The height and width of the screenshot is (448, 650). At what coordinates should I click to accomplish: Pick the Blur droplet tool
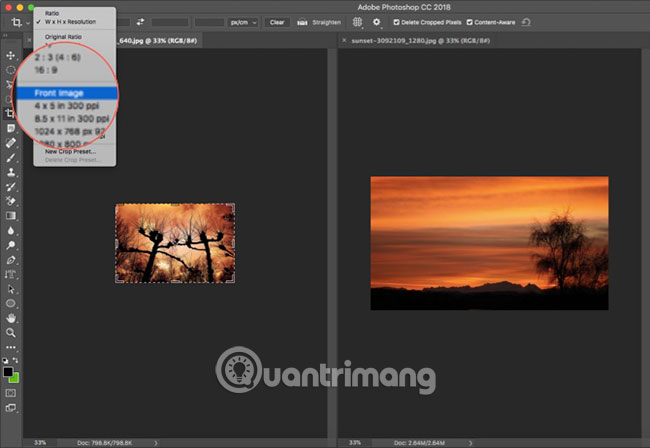[x=11, y=231]
